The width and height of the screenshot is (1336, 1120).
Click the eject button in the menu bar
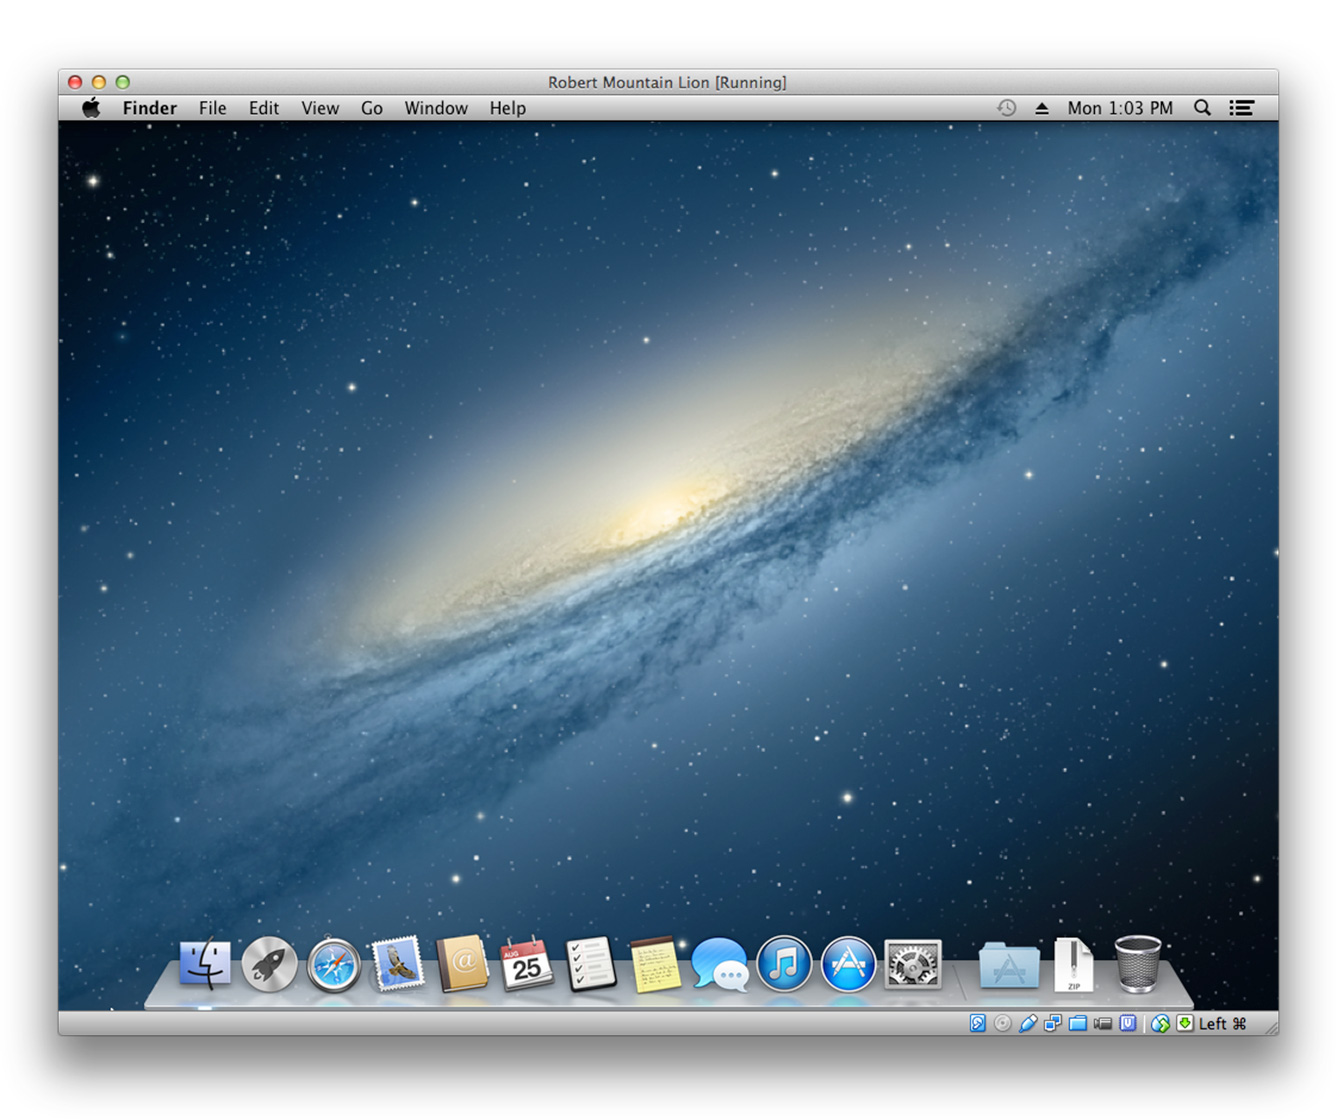(x=1042, y=107)
